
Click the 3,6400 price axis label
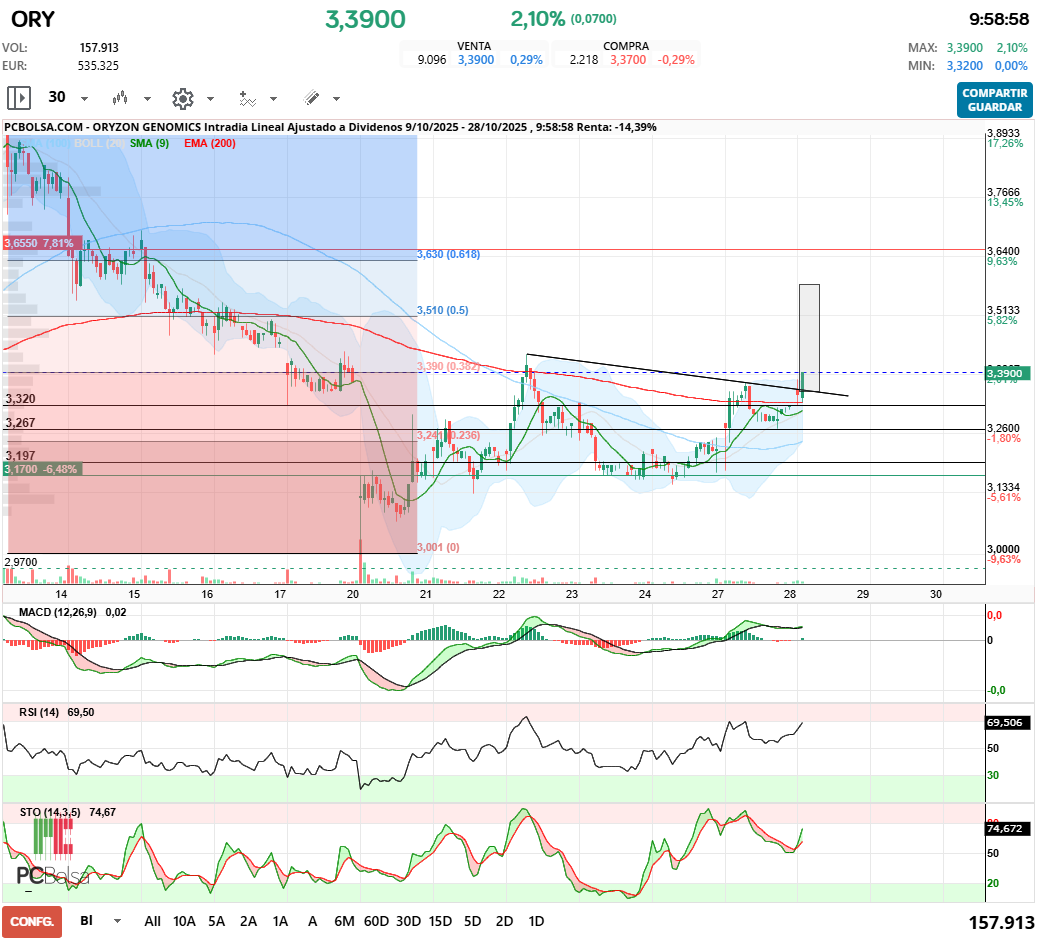(x=1003, y=251)
